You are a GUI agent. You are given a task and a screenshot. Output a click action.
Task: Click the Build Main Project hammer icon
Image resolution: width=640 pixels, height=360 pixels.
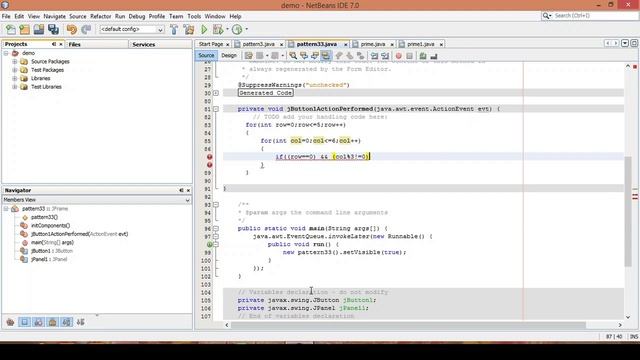[x=174, y=29]
